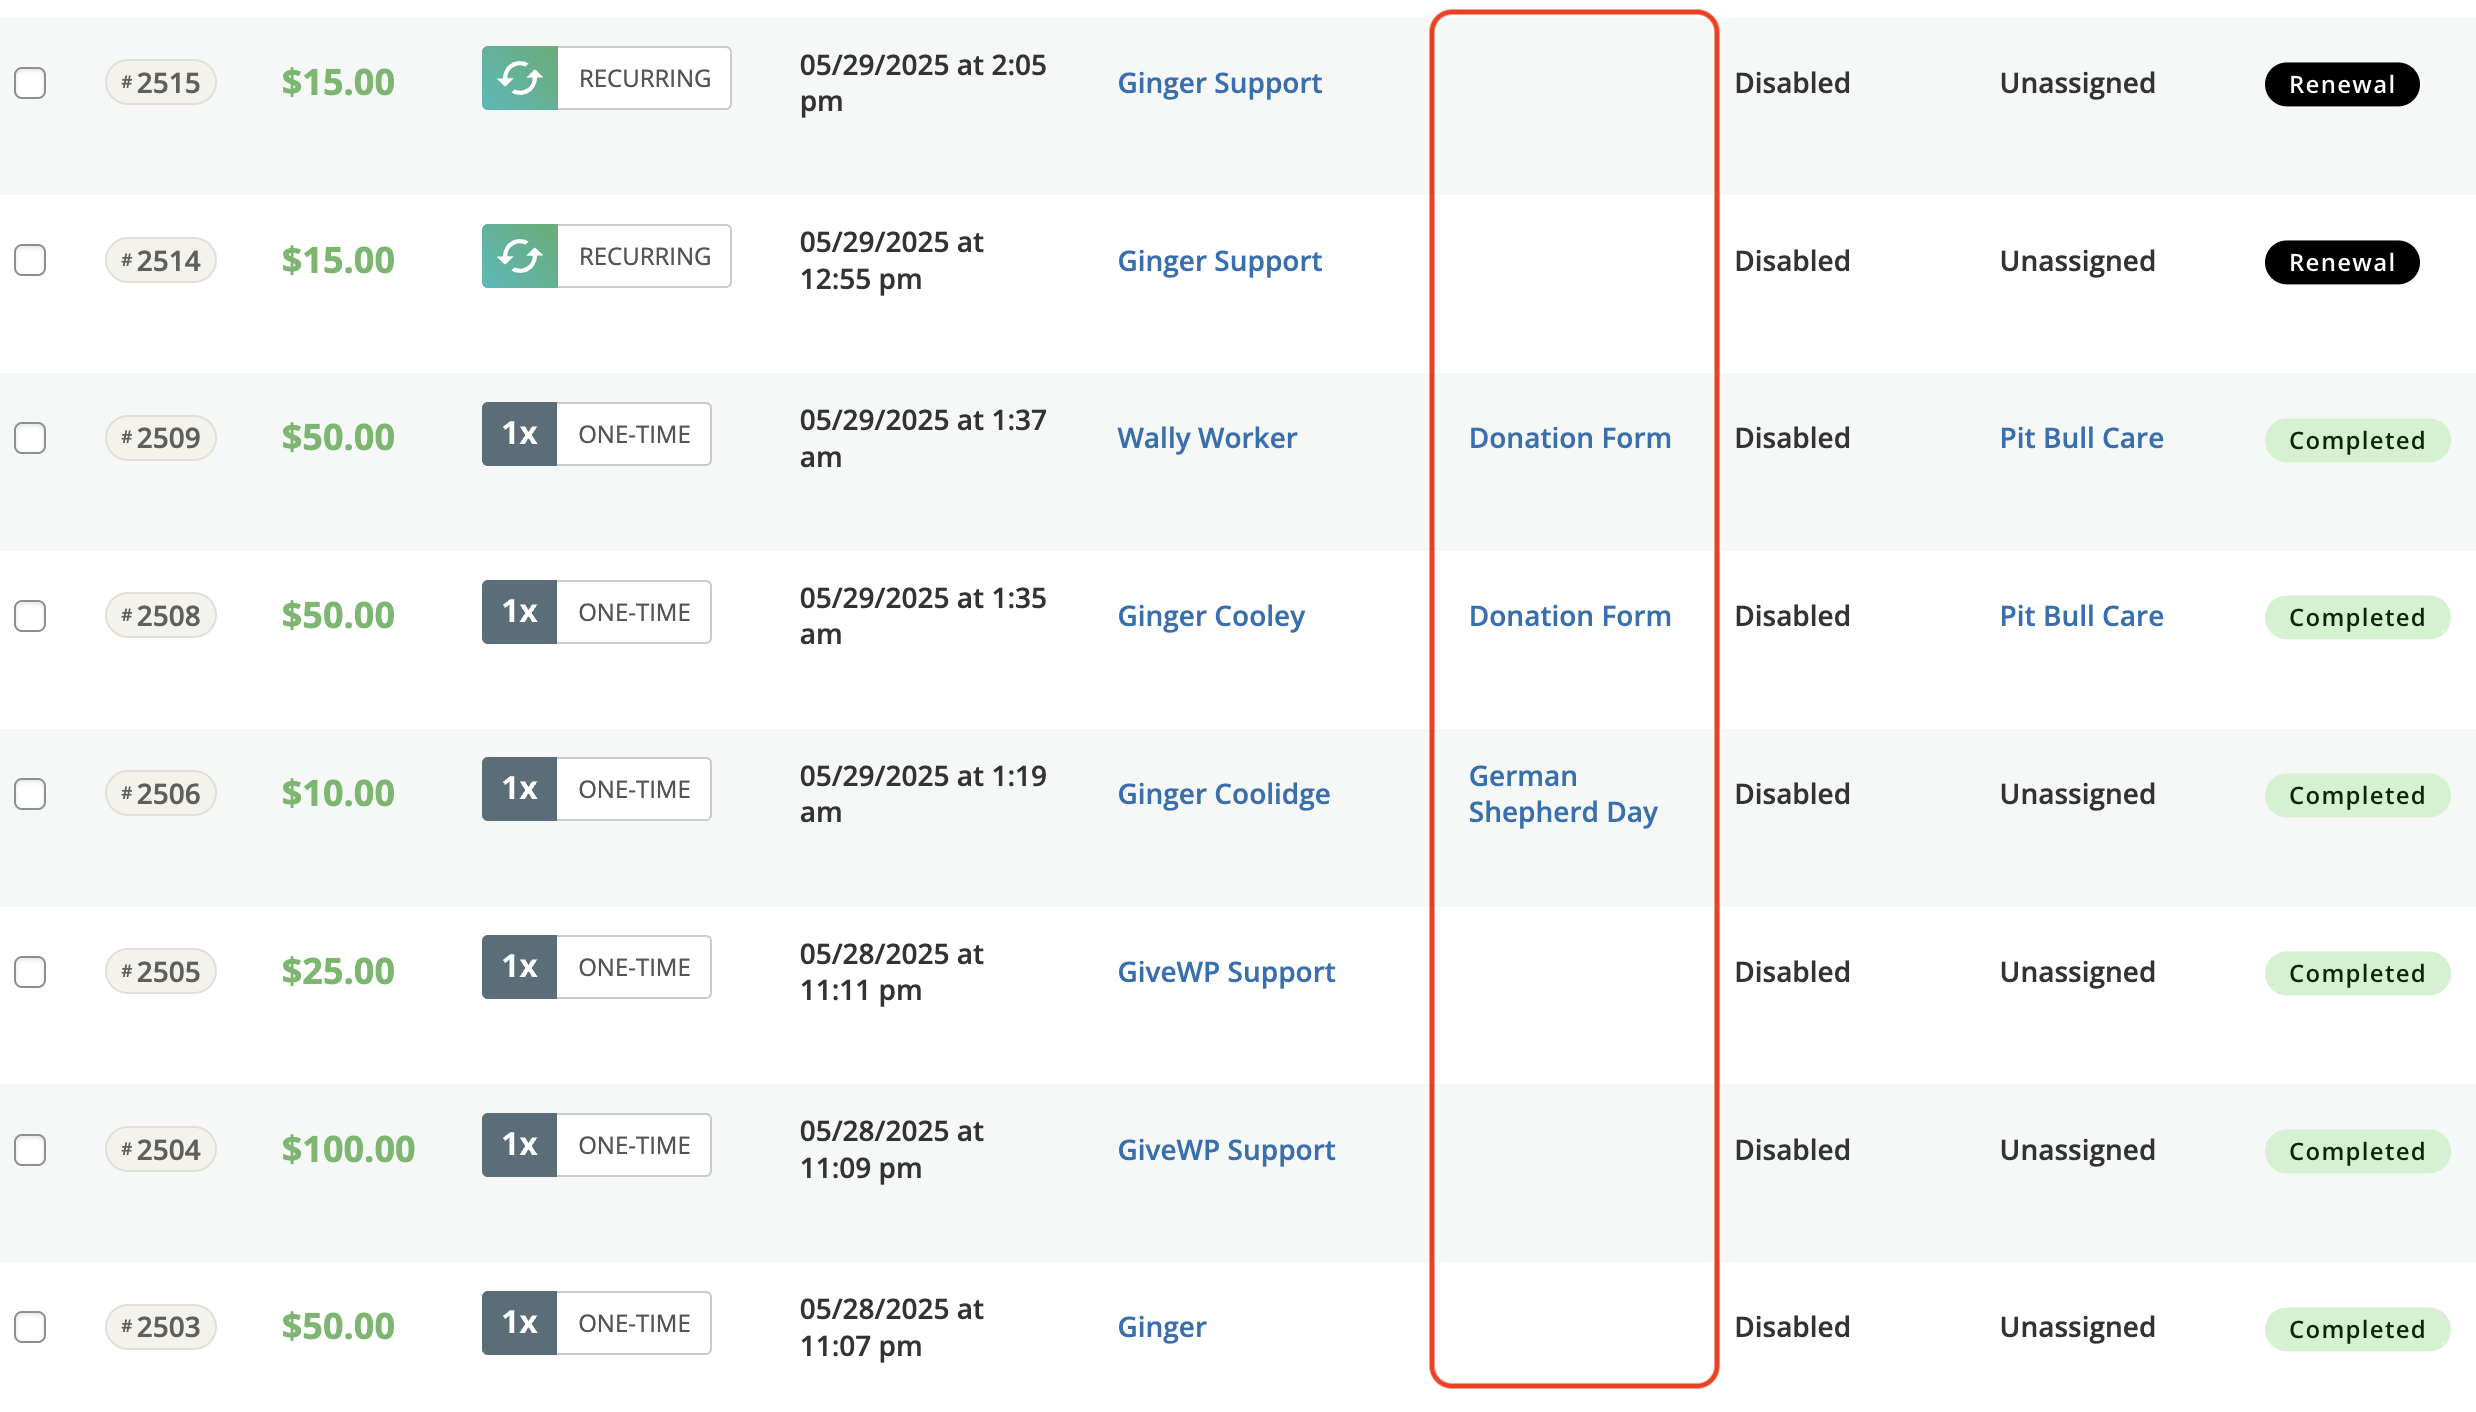
Task: Click the Completed status badge on #2504
Action: tap(2357, 1151)
